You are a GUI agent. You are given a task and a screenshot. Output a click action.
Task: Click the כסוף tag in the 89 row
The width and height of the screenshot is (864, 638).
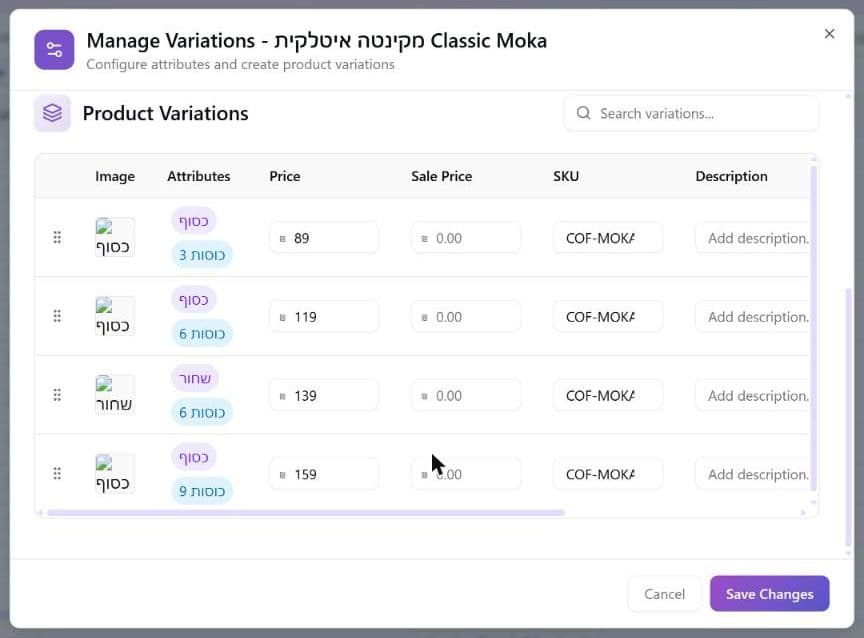[193, 221]
